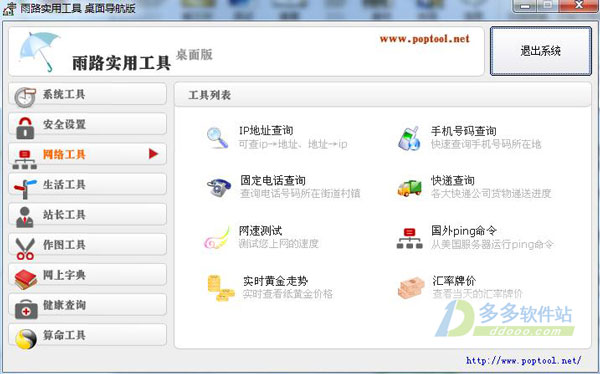The height and width of the screenshot is (374, 600).
Task: Click the 手机号码查询 mobile phone icon
Action: (x=409, y=138)
